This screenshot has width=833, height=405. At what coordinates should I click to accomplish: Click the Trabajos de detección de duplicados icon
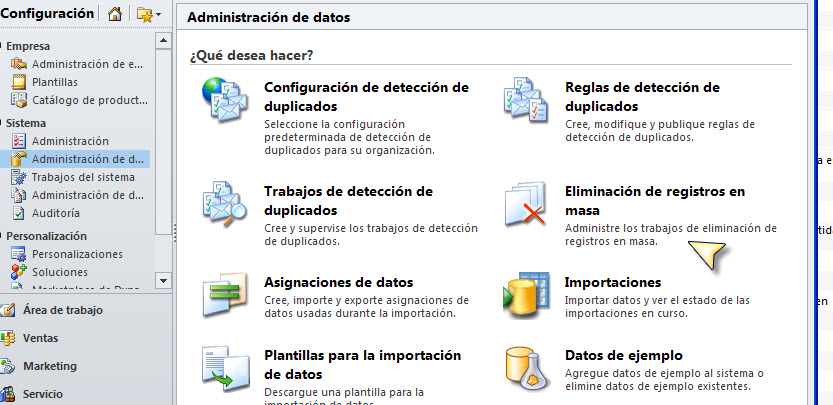coord(225,204)
